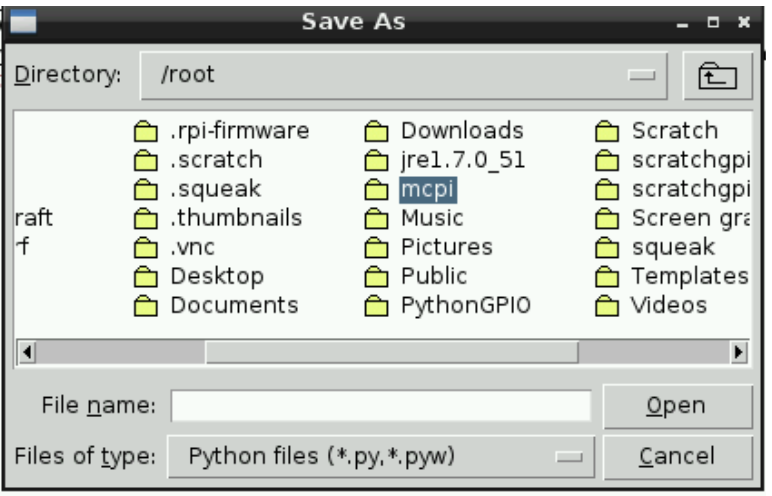The image size is (772, 496).
Task: Select the highlighted mcpi folder name
Action: (x=428, y=190)
